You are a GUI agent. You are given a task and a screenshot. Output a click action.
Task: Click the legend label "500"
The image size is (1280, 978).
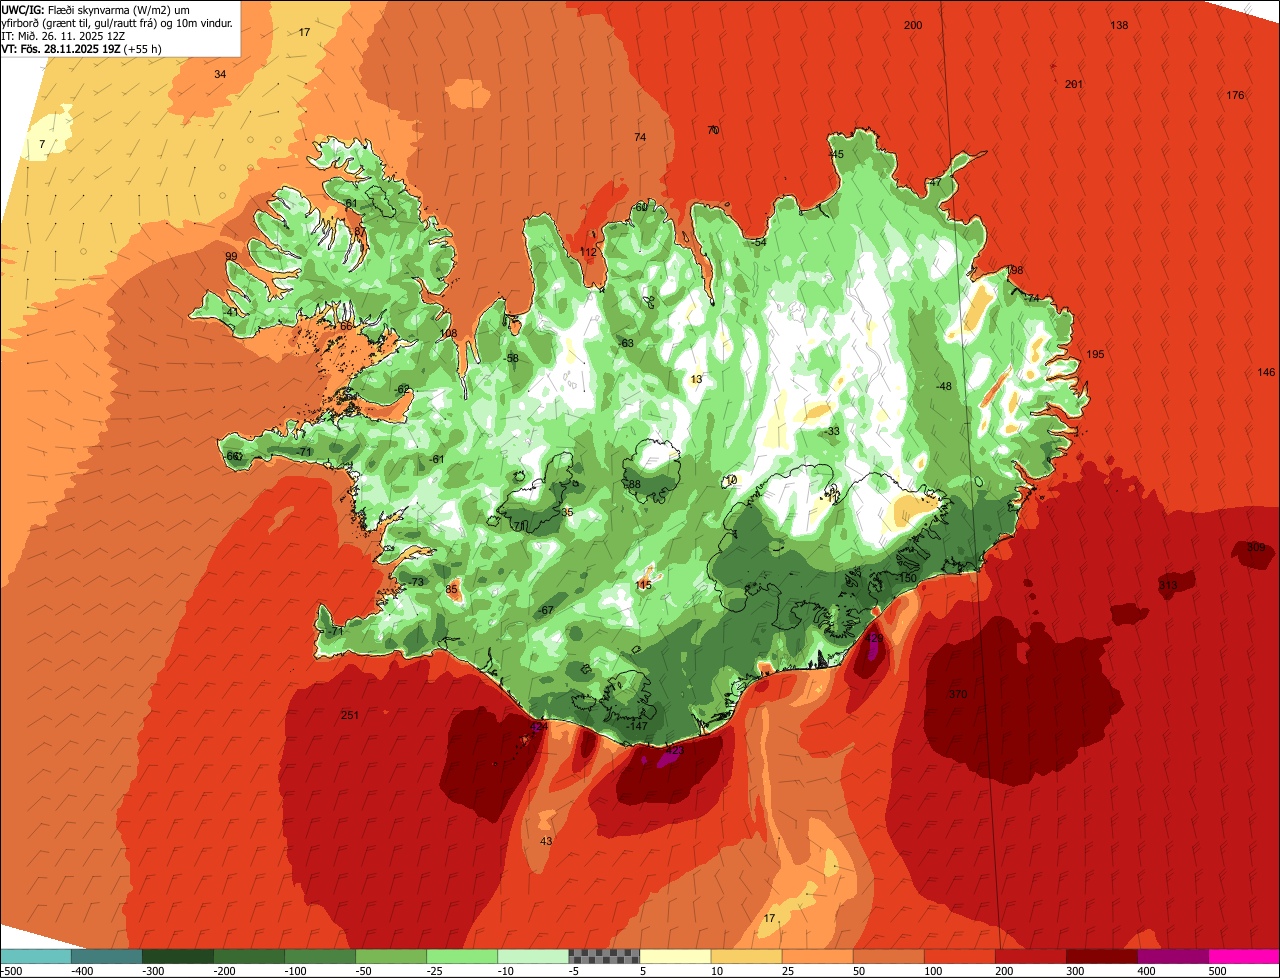(x=1219, y=971)
